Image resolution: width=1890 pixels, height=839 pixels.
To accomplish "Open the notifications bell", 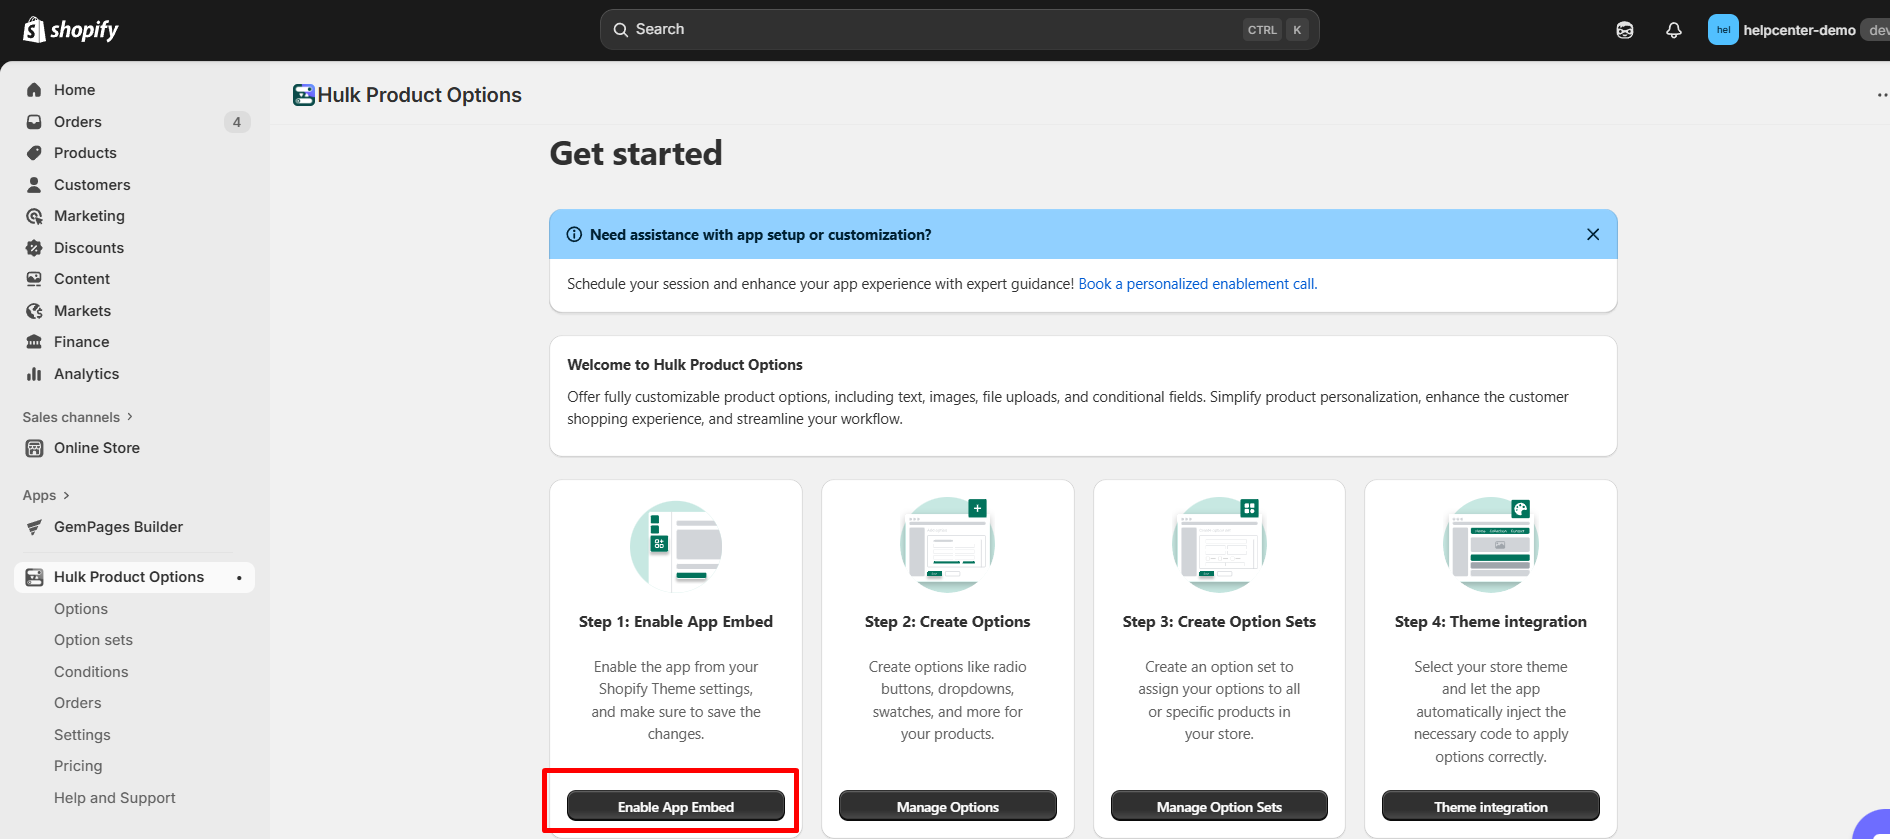I will 1674,30.
